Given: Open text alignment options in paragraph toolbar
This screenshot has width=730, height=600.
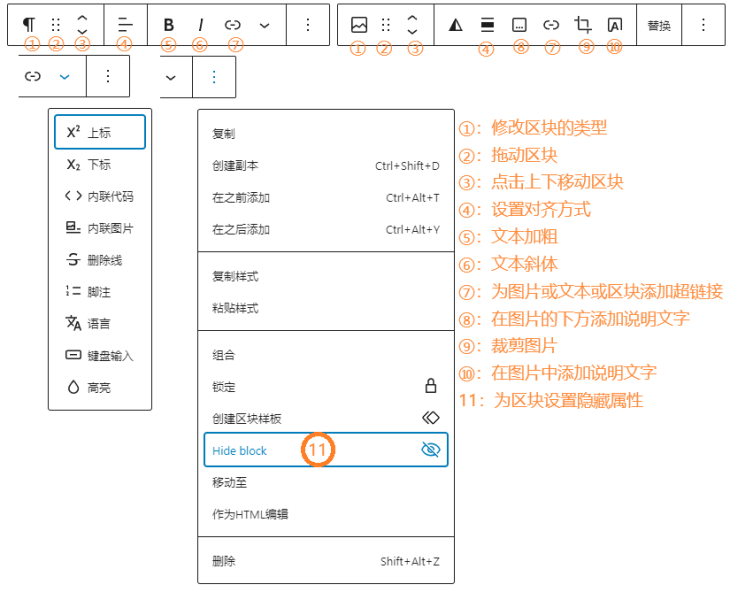Looking at the screenshot, I should click(x=125, y=24).
